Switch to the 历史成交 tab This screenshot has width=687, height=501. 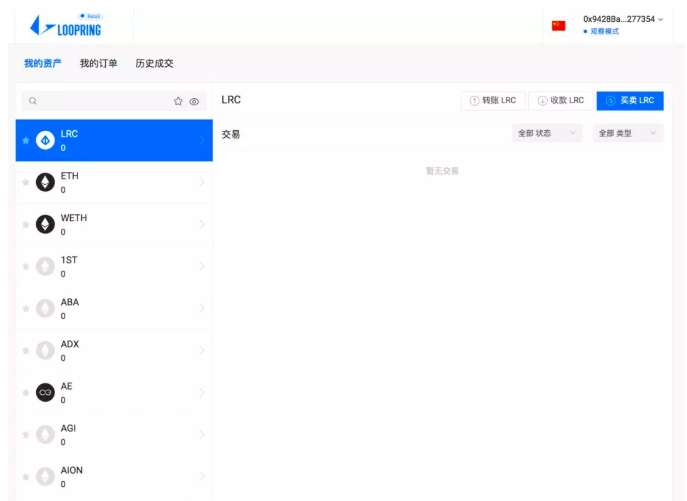coord(154,64)
